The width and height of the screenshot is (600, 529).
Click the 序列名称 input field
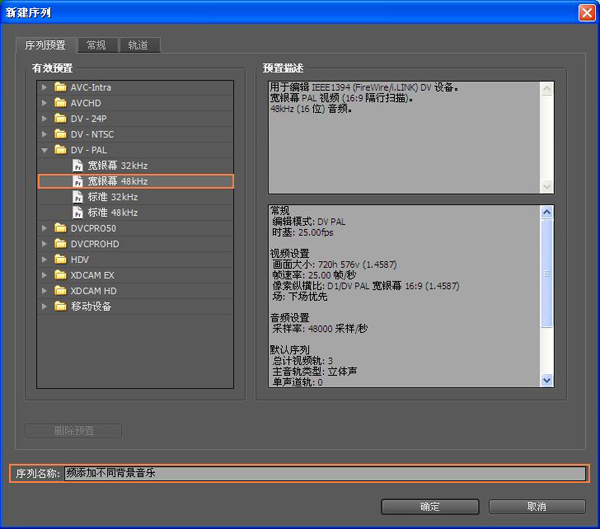pyautogui.click(x=325, y=473)
